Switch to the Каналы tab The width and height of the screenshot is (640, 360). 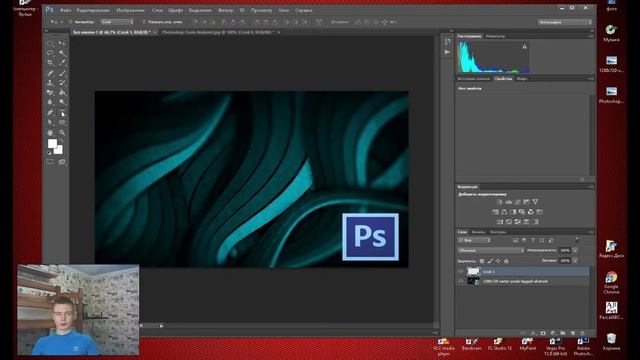click(x=478, y=232)
